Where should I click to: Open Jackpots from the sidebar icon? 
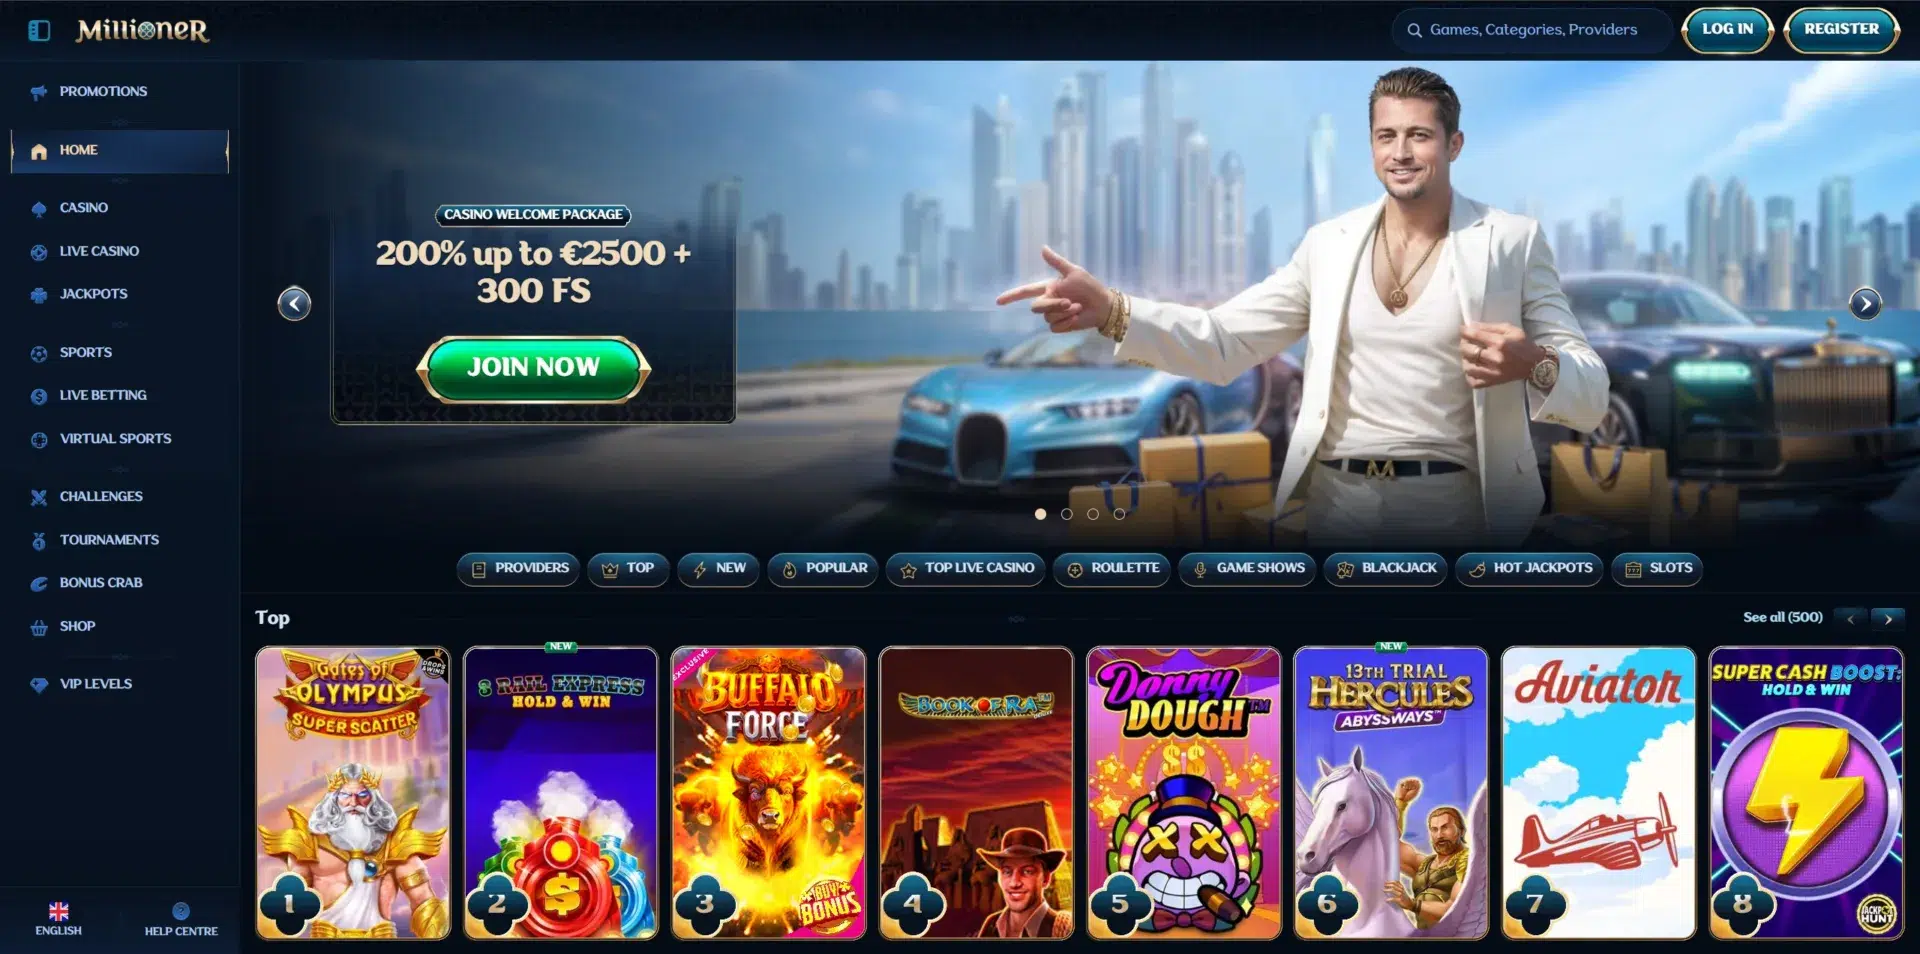pyautogui.click(x=39, y=295)
